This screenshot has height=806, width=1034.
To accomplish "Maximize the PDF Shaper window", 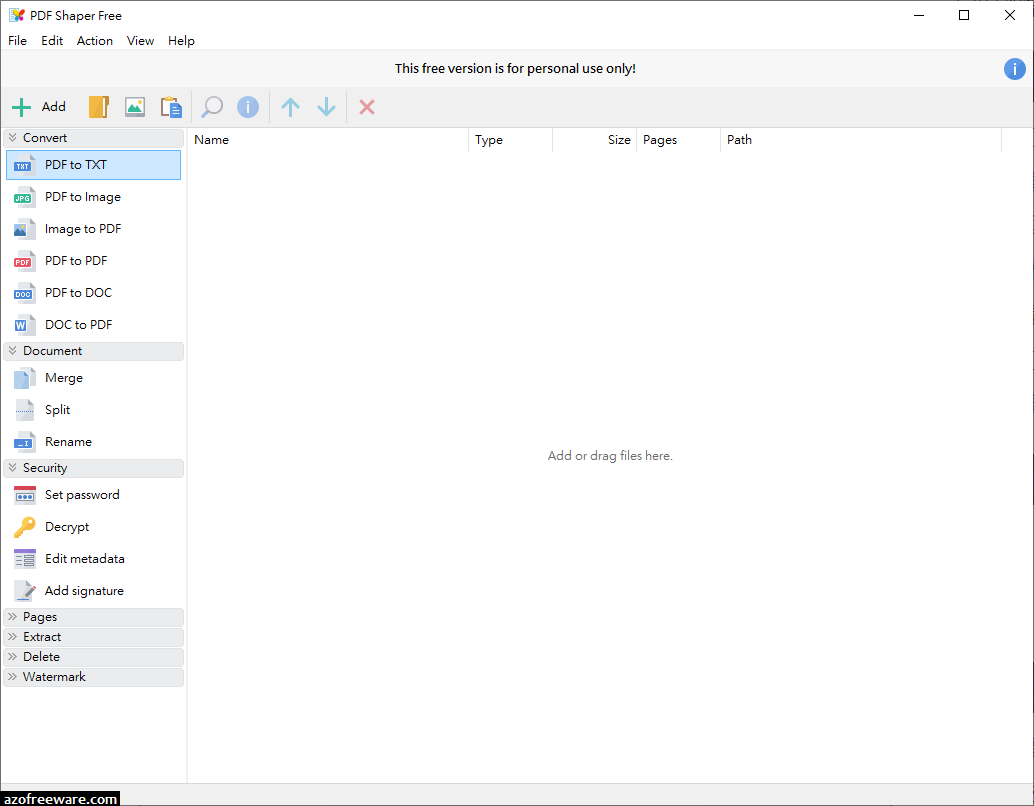I will 964,15.
